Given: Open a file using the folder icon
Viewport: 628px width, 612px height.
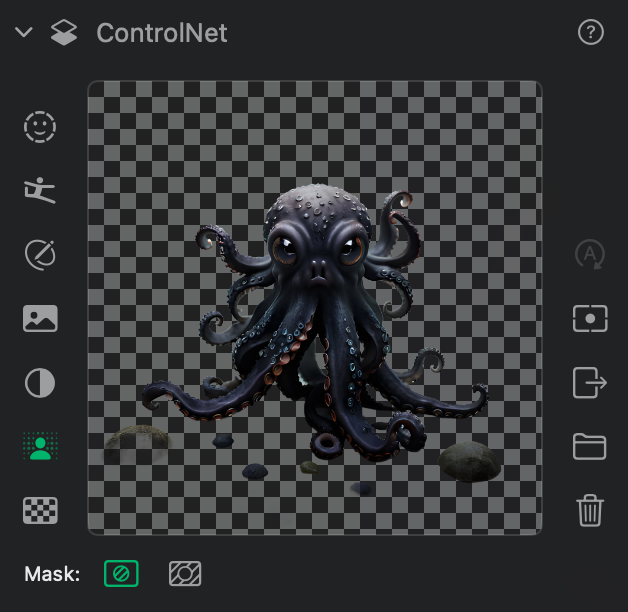Looking at the screenshot, I should (x=590, y=446).
